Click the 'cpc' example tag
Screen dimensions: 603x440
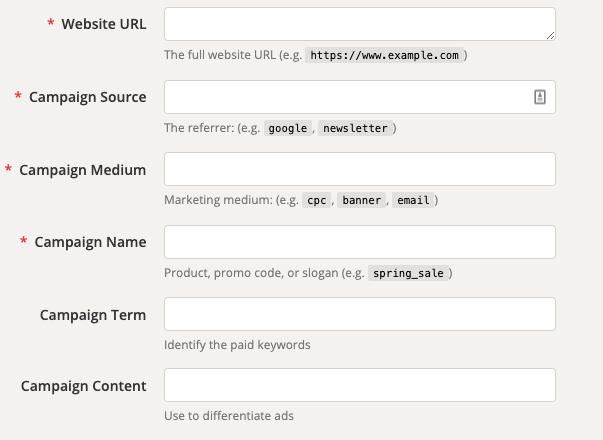317,200
